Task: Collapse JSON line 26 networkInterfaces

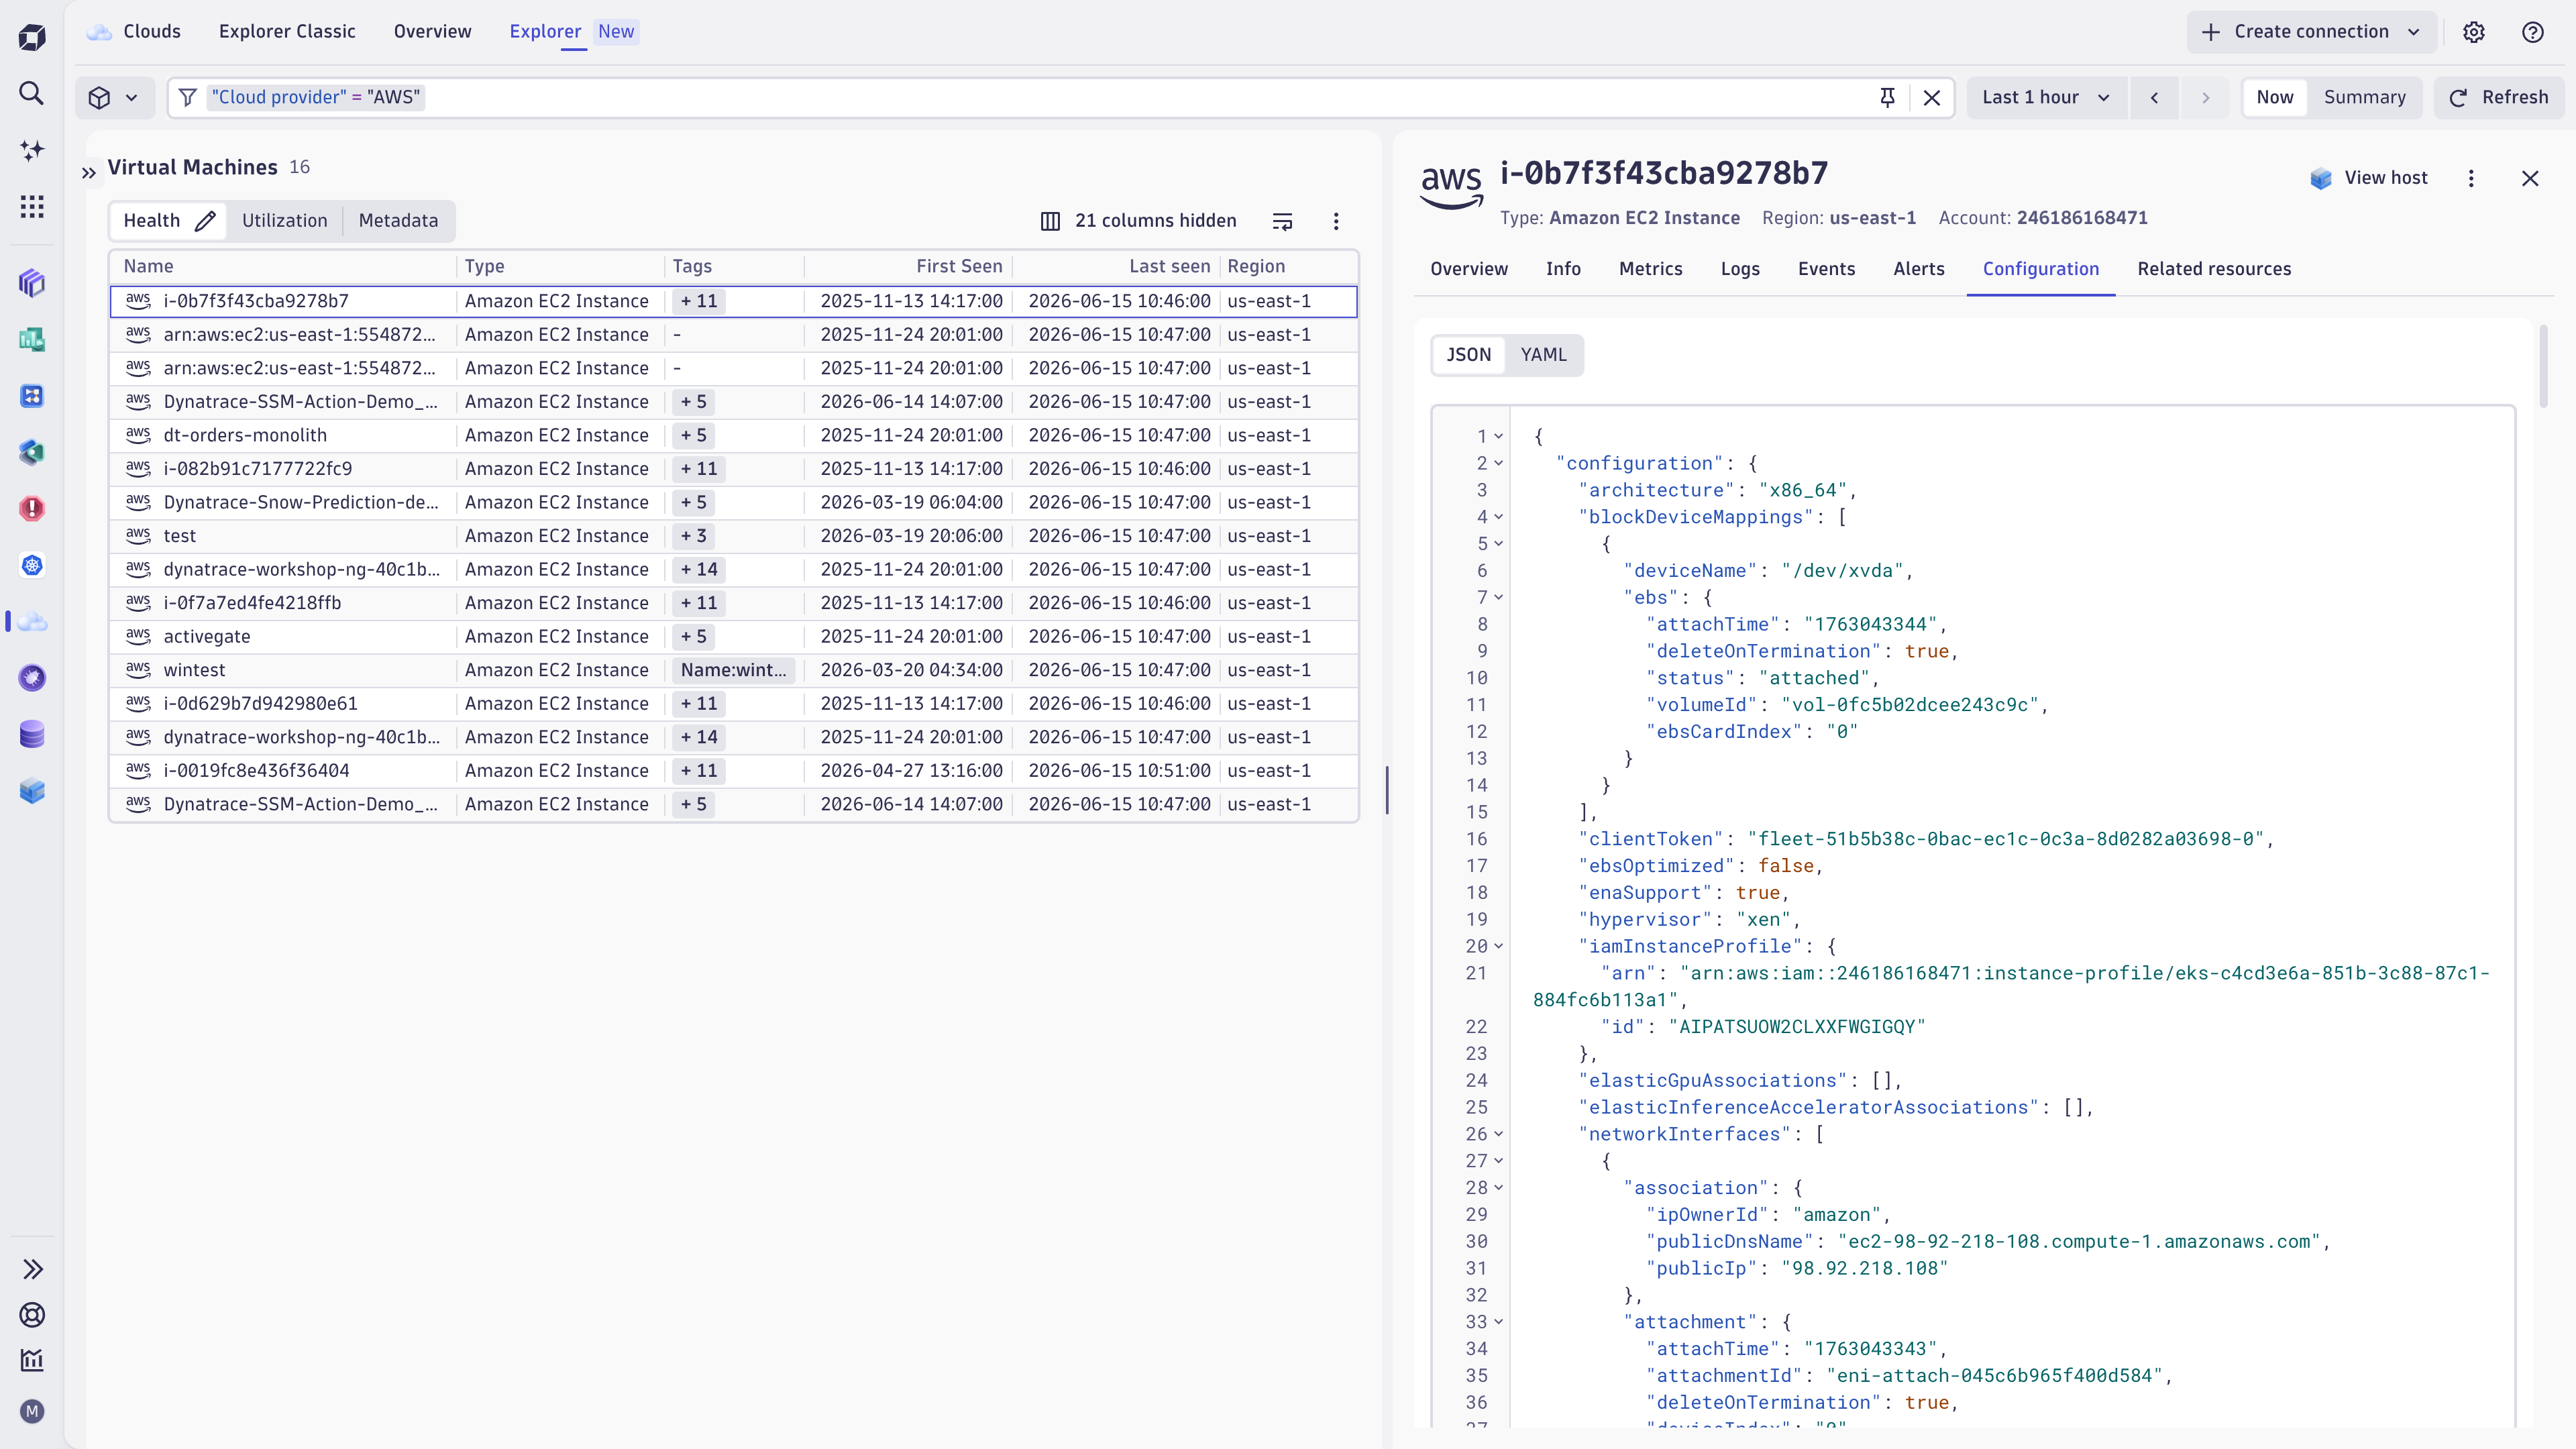Action: [x=1498, y=1134]
